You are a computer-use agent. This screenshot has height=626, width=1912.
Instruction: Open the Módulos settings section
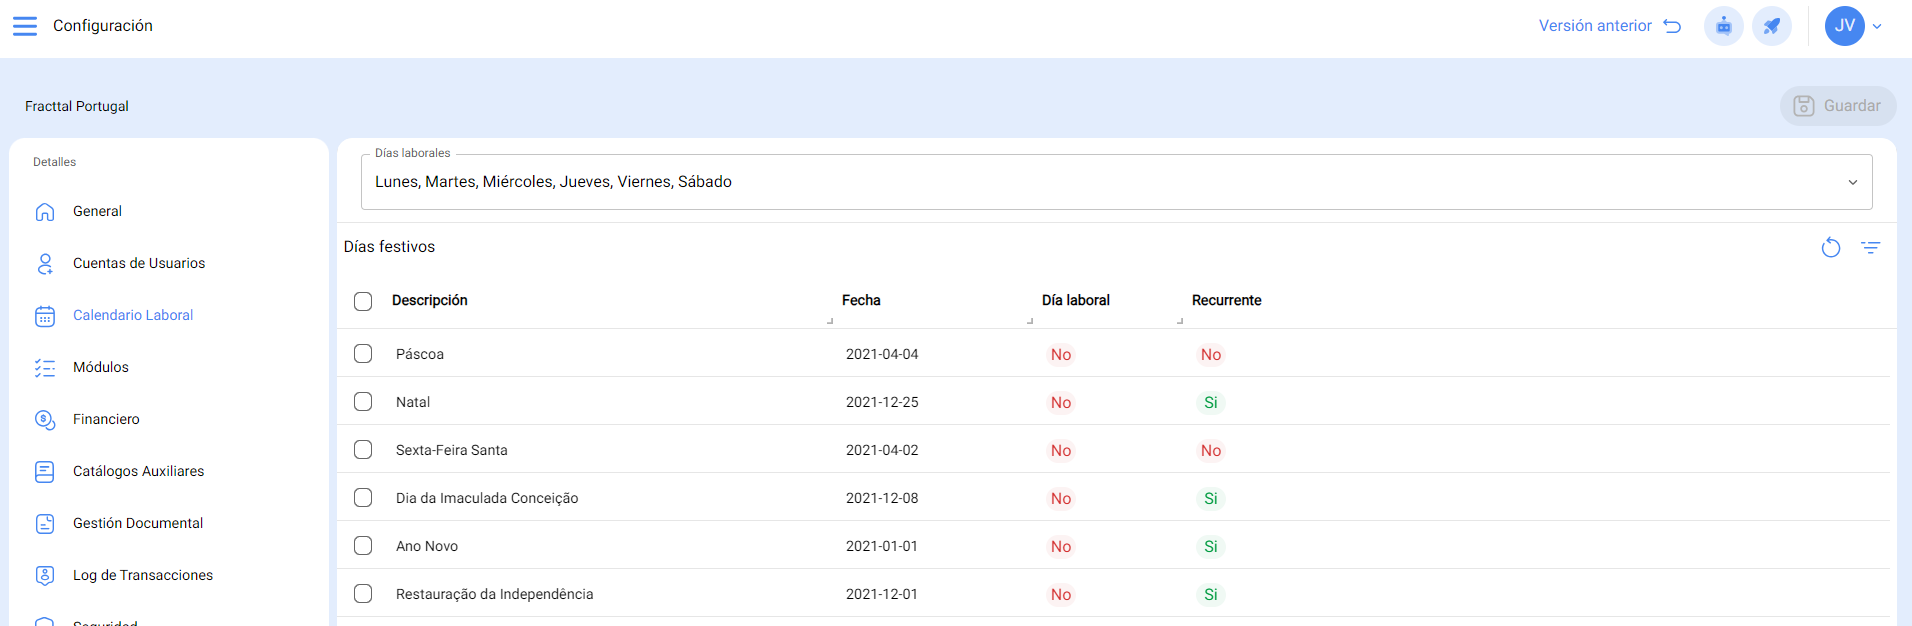pyautogui.click(x=101, y=367)
